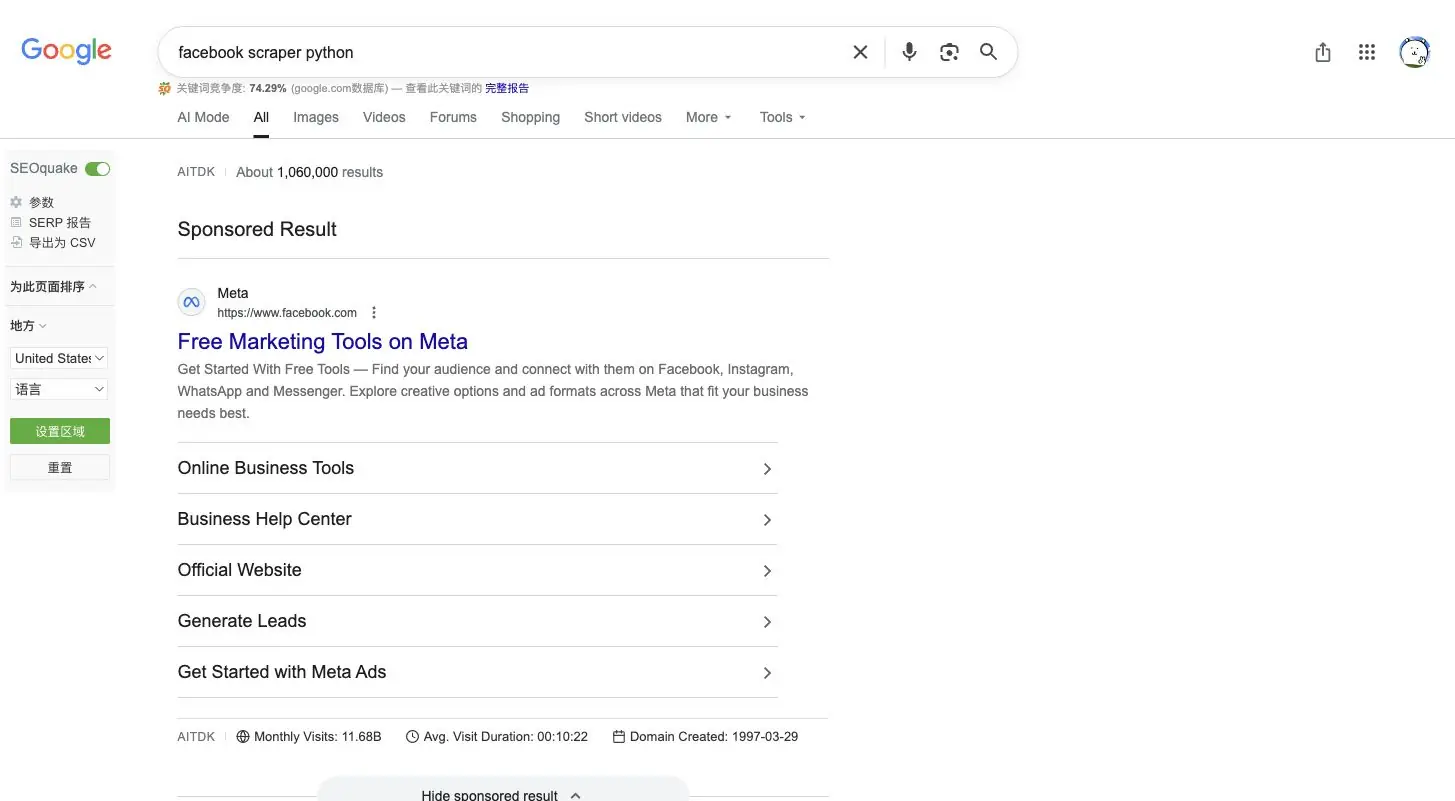Image resolution: width=1455 pixels, height=801 pixels.
Task: Open the Generate Leads sitelink
Action: [x=477, y=621]
